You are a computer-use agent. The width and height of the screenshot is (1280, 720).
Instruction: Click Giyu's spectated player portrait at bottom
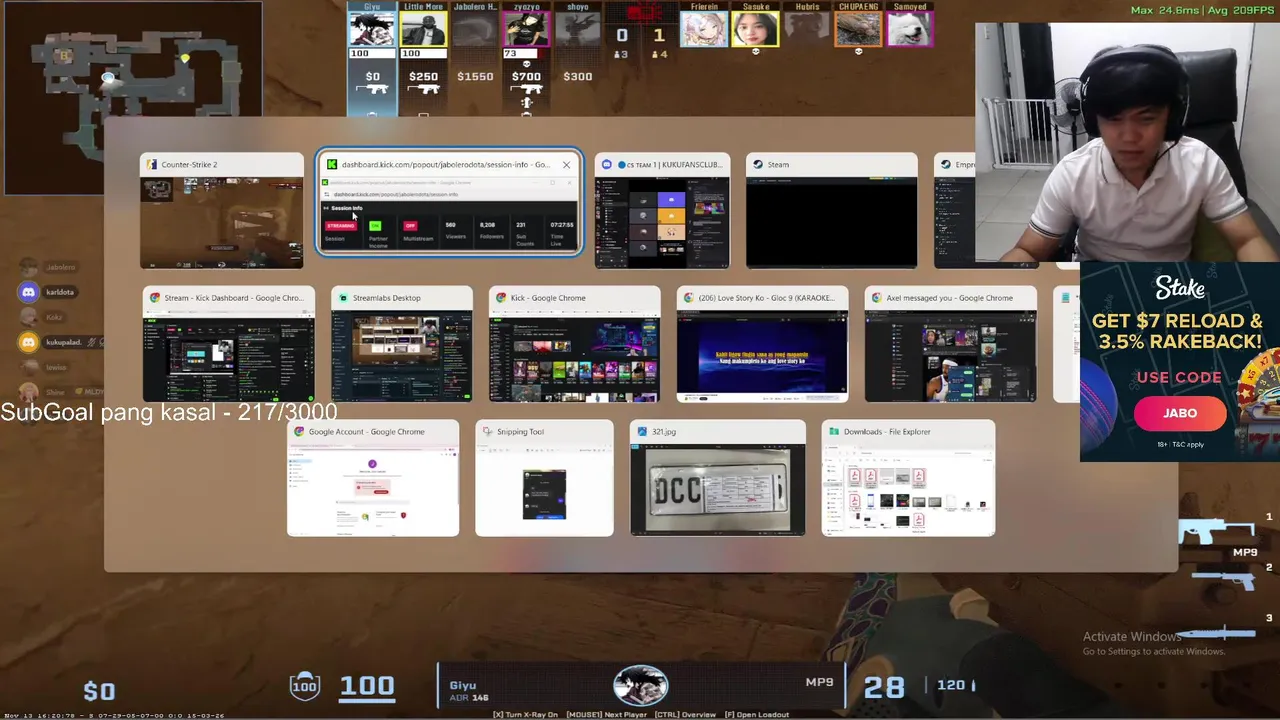point(640,685)
